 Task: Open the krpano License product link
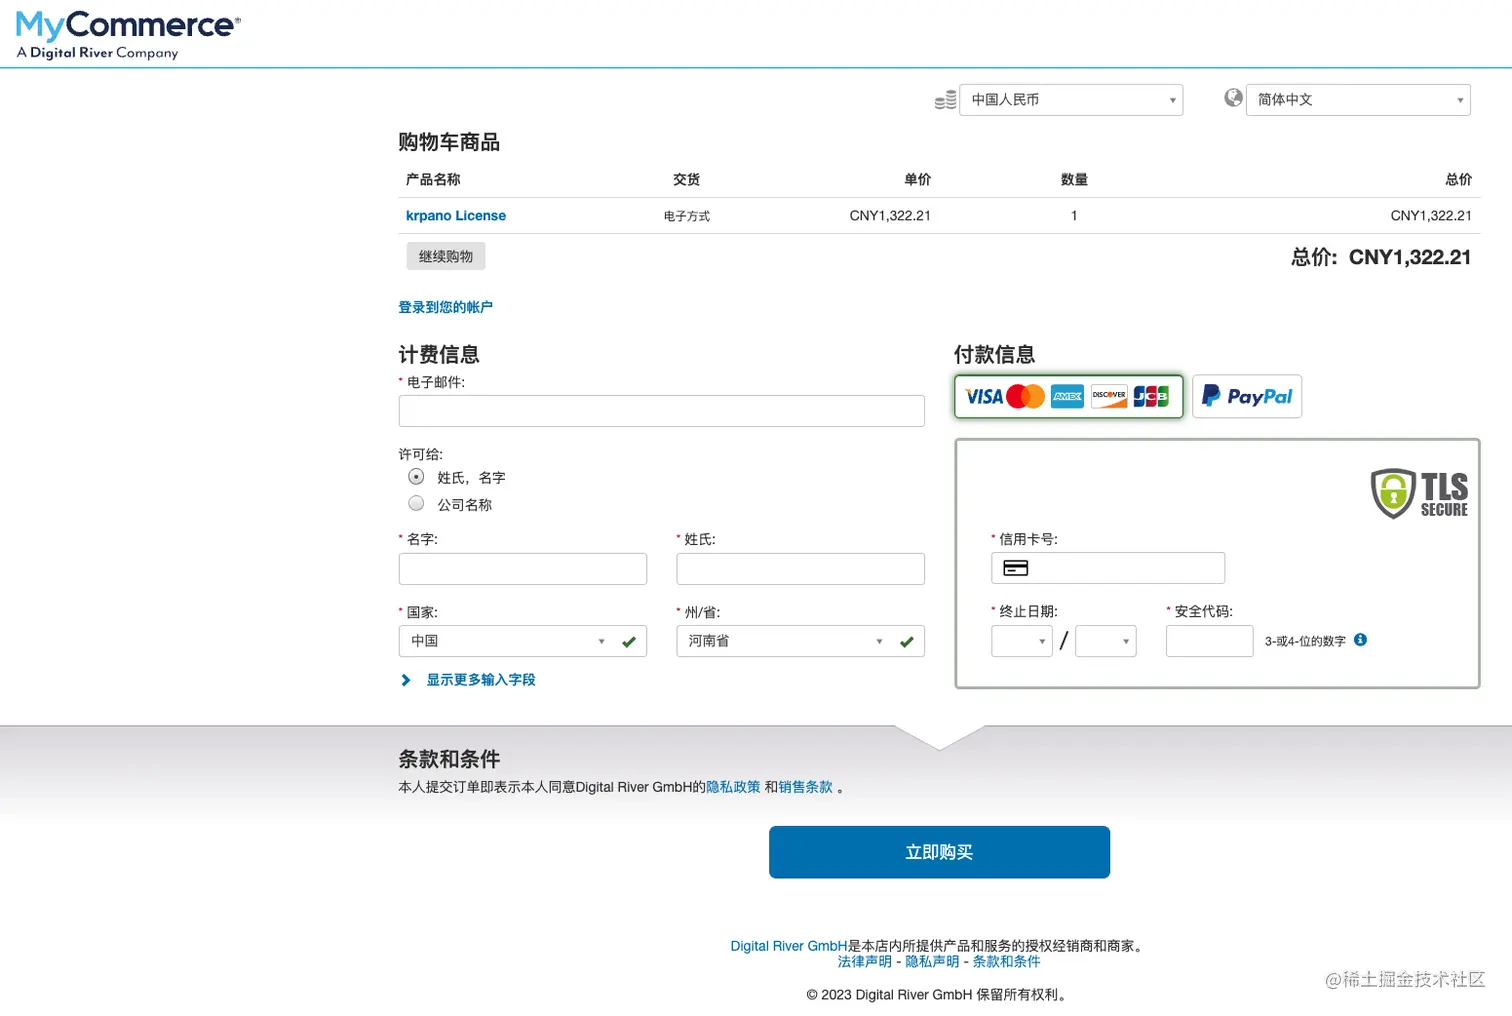[456, 216]
